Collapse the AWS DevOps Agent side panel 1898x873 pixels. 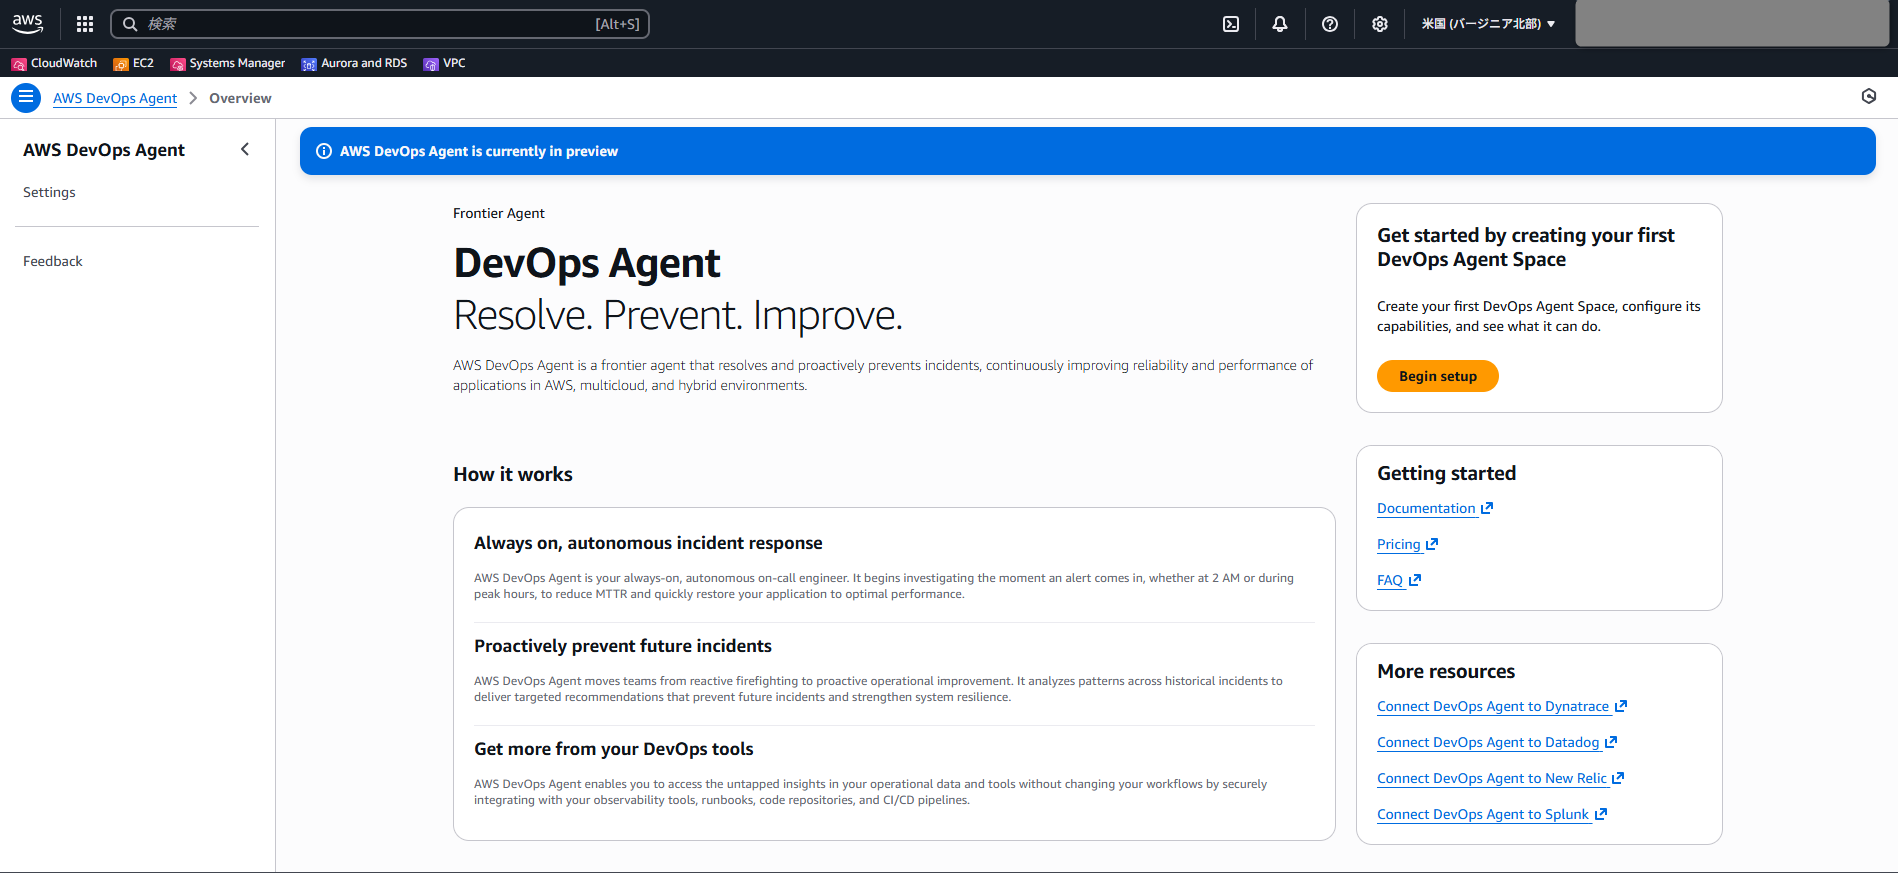(x=245, y=149)
